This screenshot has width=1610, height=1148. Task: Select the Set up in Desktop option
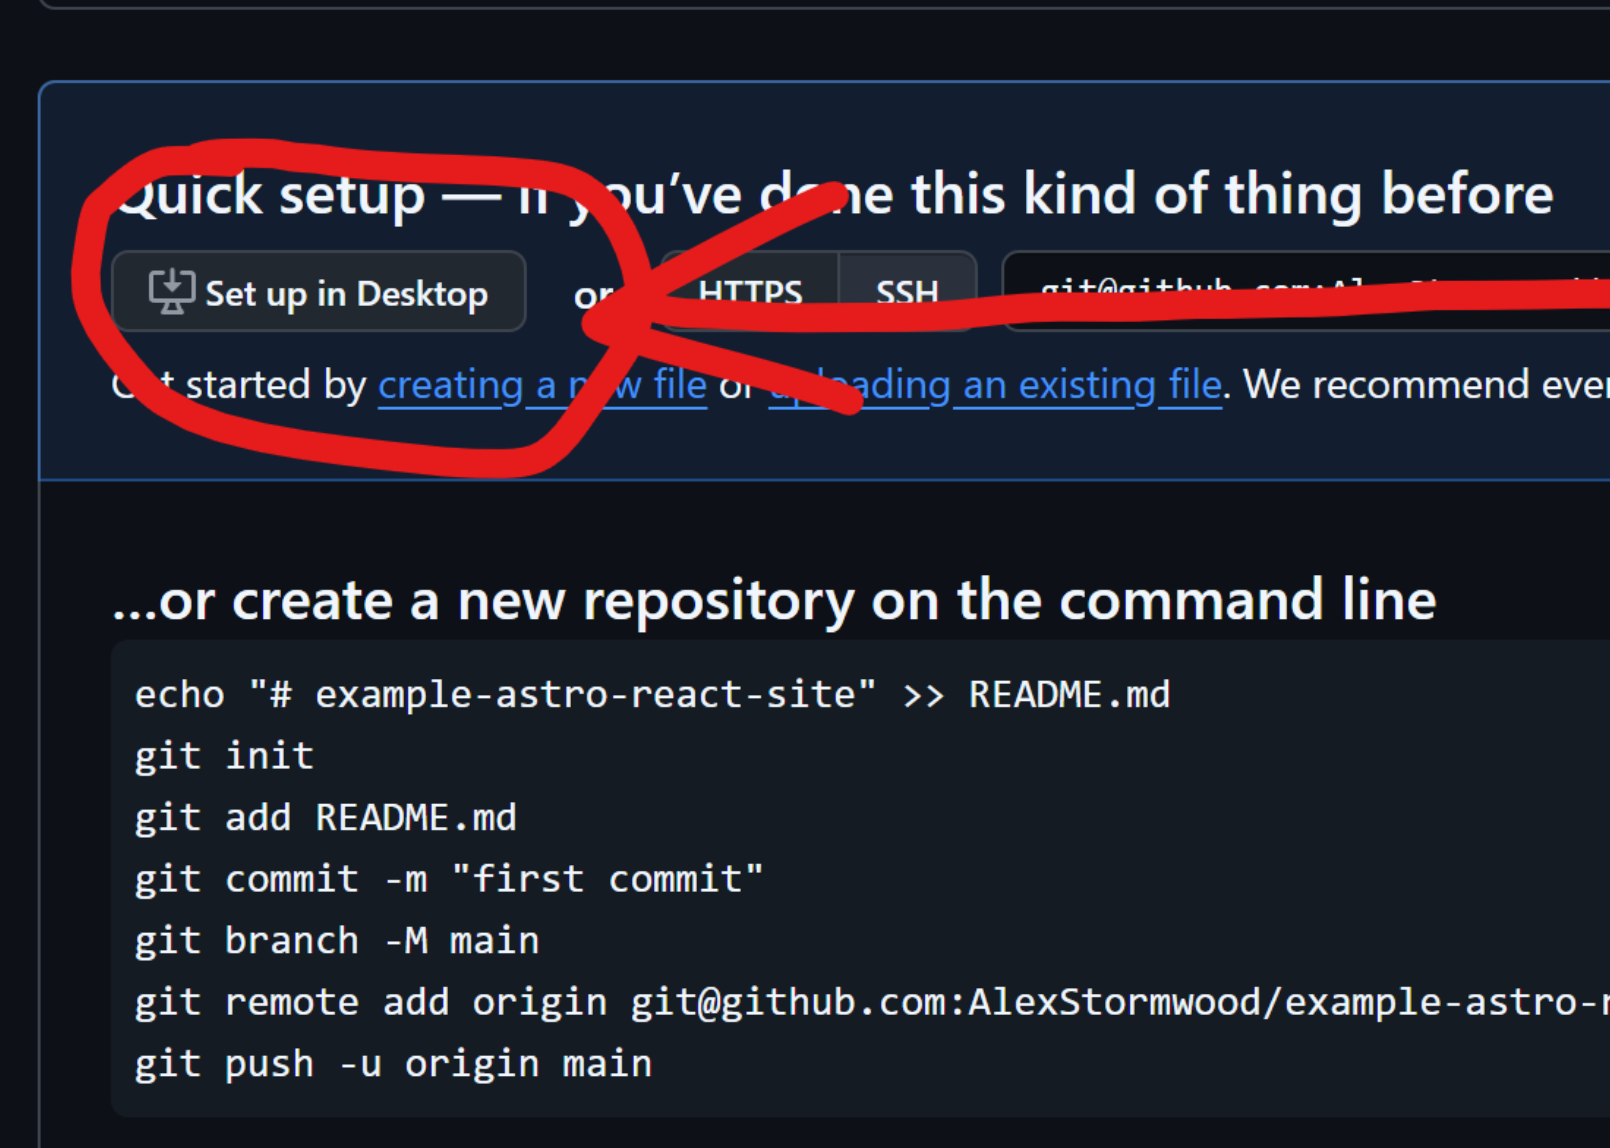pyautogui.click(x=320, y=292)
